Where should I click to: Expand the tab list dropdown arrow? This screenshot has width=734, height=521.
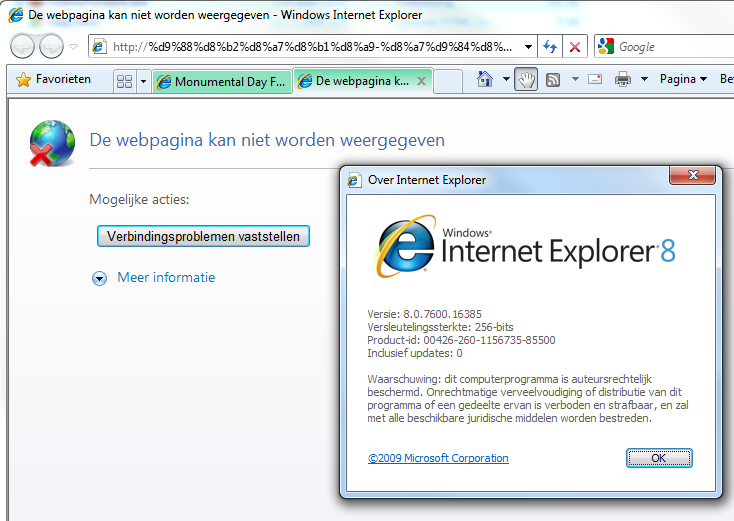(x=143, y=81)
